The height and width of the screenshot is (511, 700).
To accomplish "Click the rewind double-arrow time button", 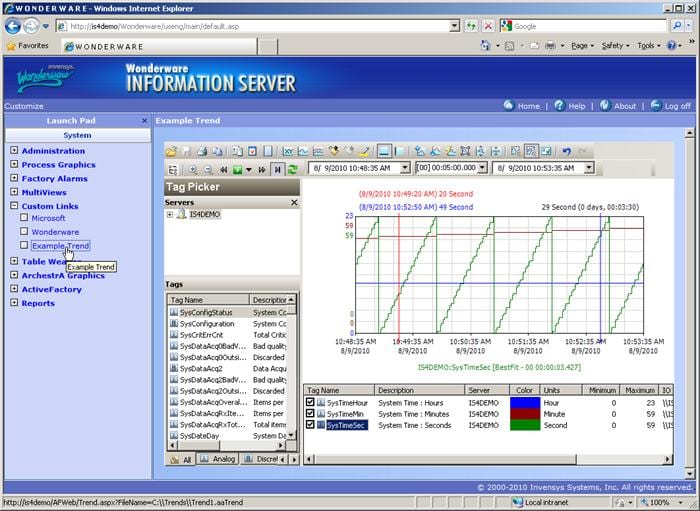I will [x=223, y=170].
